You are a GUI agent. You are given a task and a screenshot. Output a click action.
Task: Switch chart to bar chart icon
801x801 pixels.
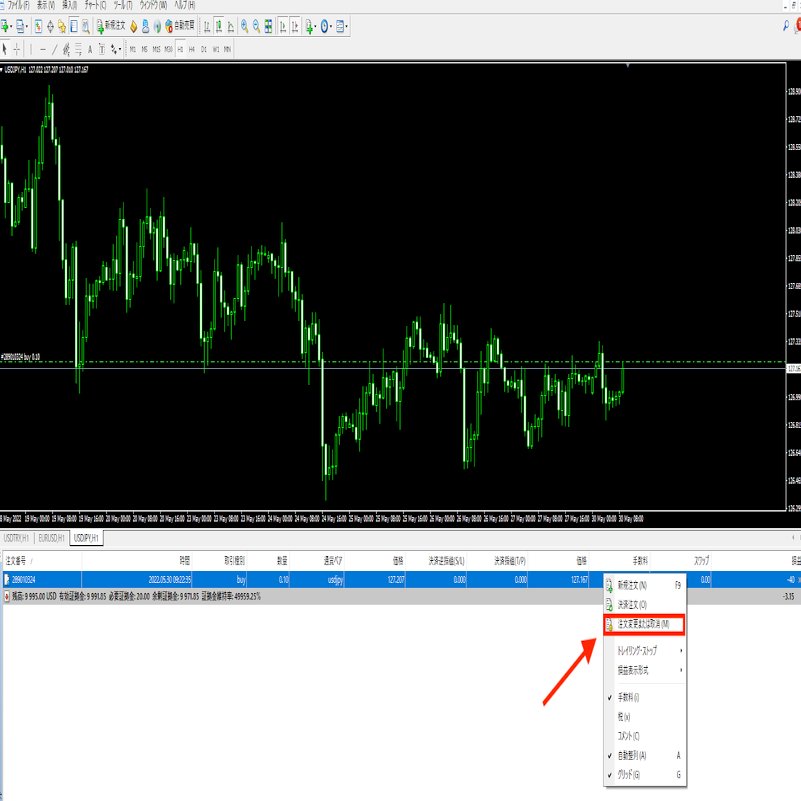pos(207,26)
